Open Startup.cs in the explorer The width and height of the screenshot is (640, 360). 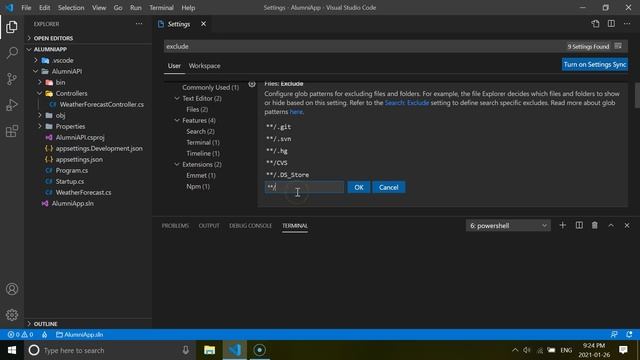70,181
